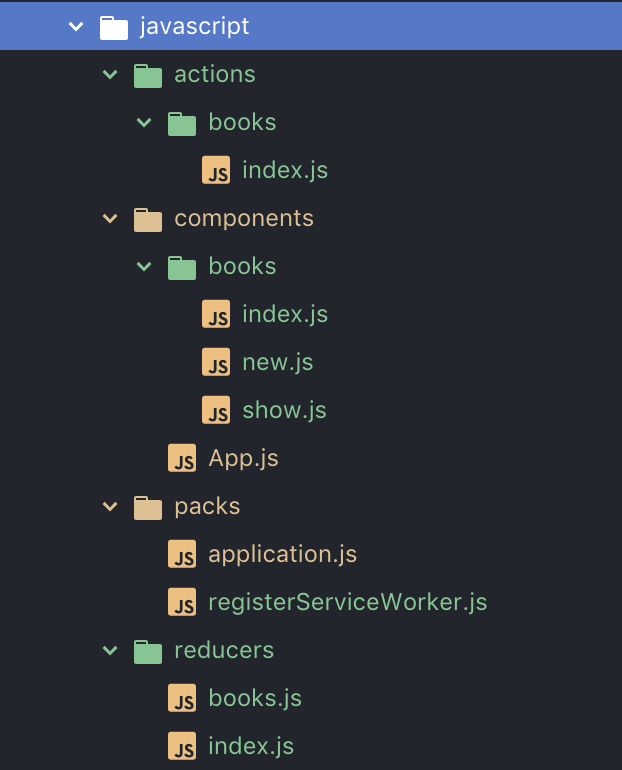Viewport: 622px width, 770px height.
Task: Click the javascript root folder icon
Action: pos(114,26)
